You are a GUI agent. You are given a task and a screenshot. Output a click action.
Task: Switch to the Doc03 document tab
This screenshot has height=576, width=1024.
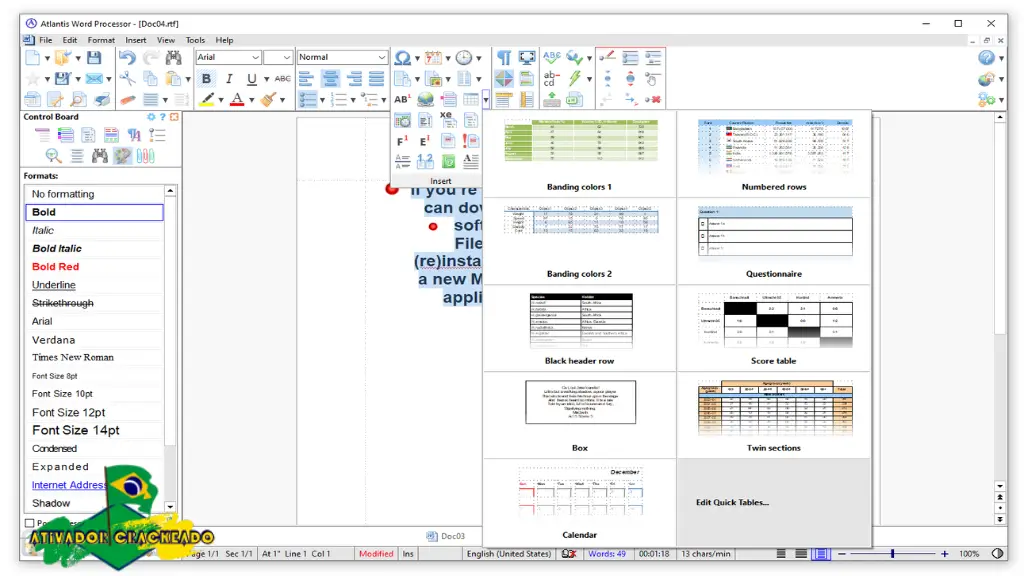tap(446, 536)
